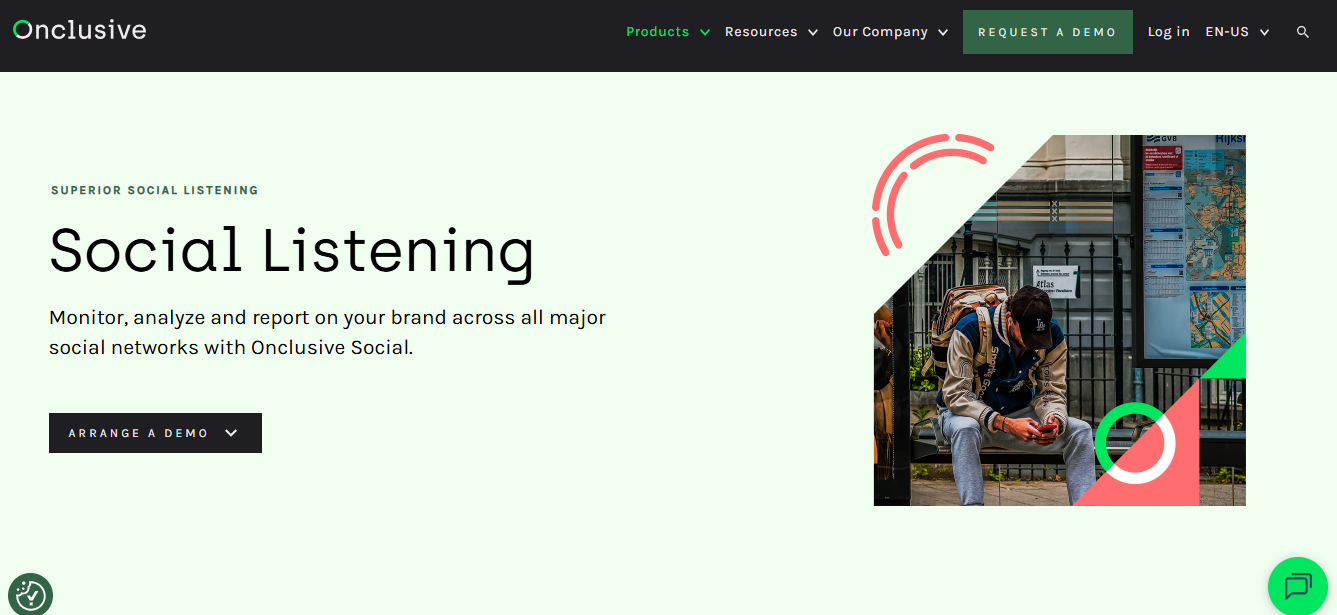Screen dimensions: 1337x615
Task: Click the Monitor, analyze and report paragraph
Action: pyautogui.click(x=328, y=333)
